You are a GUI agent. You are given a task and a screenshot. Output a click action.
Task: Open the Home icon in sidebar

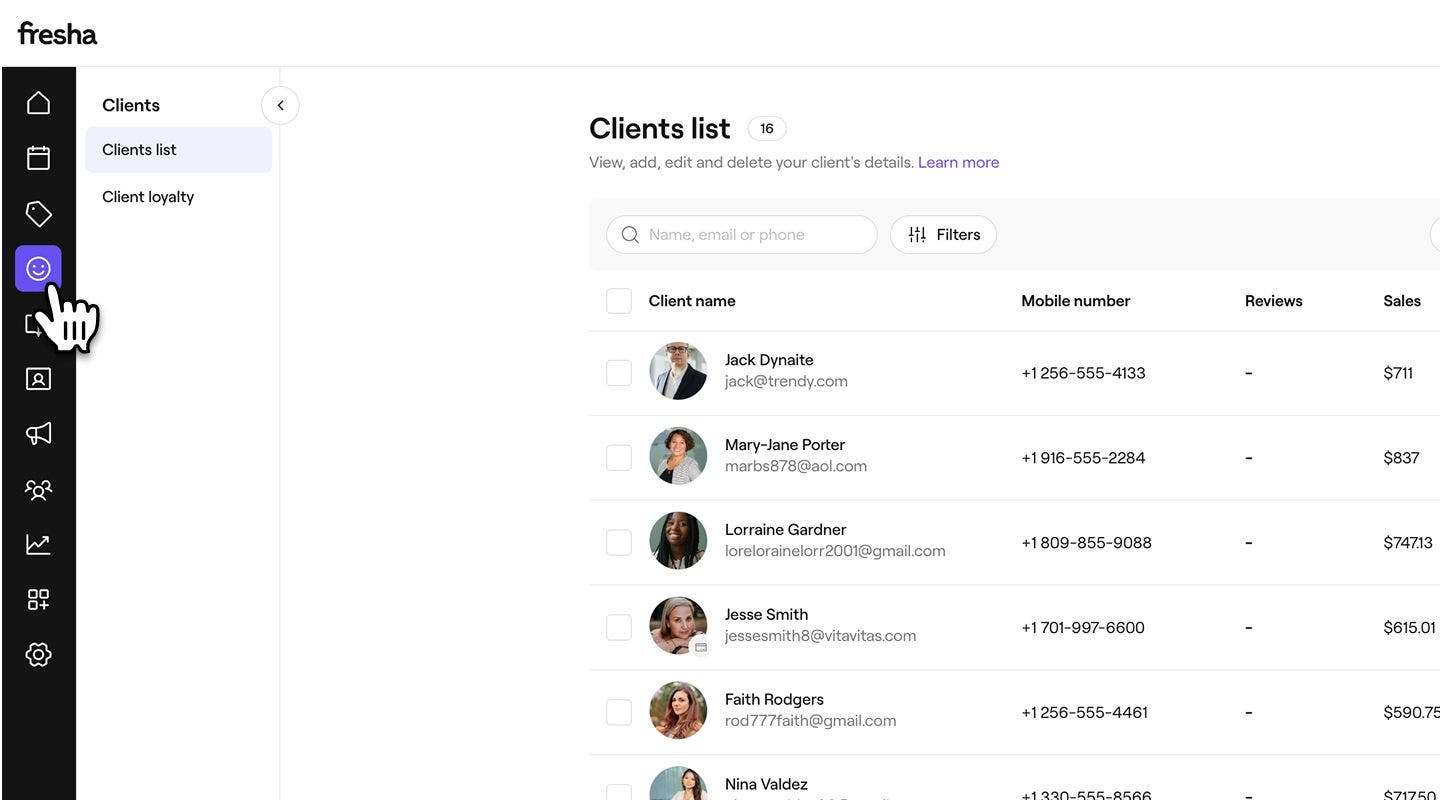coord(38,103)
